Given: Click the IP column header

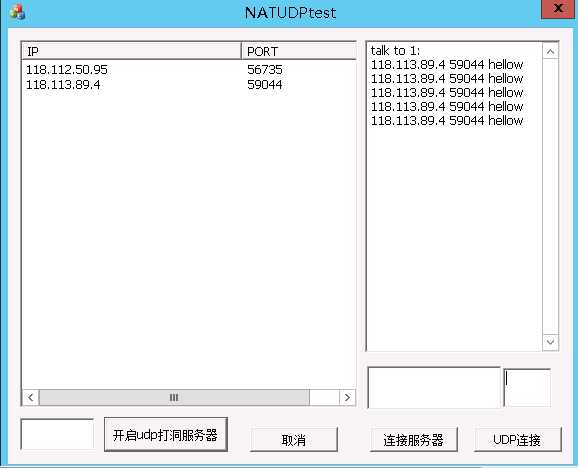Looking at the screenshot, I should point(131,51).
